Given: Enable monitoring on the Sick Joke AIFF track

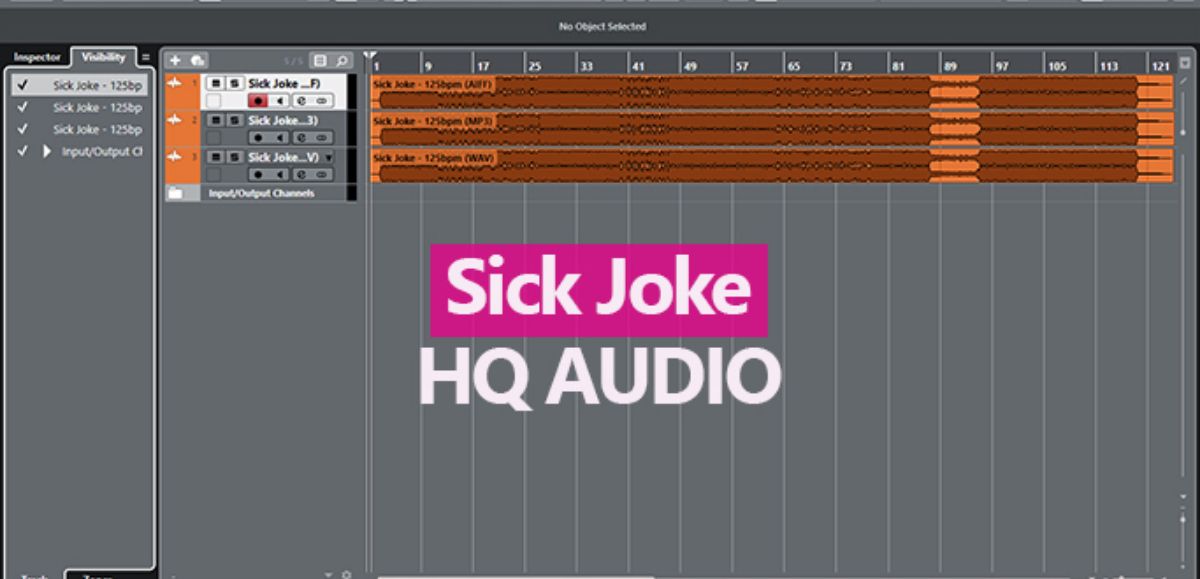Looking at the screenshot, I should [280, 101].
